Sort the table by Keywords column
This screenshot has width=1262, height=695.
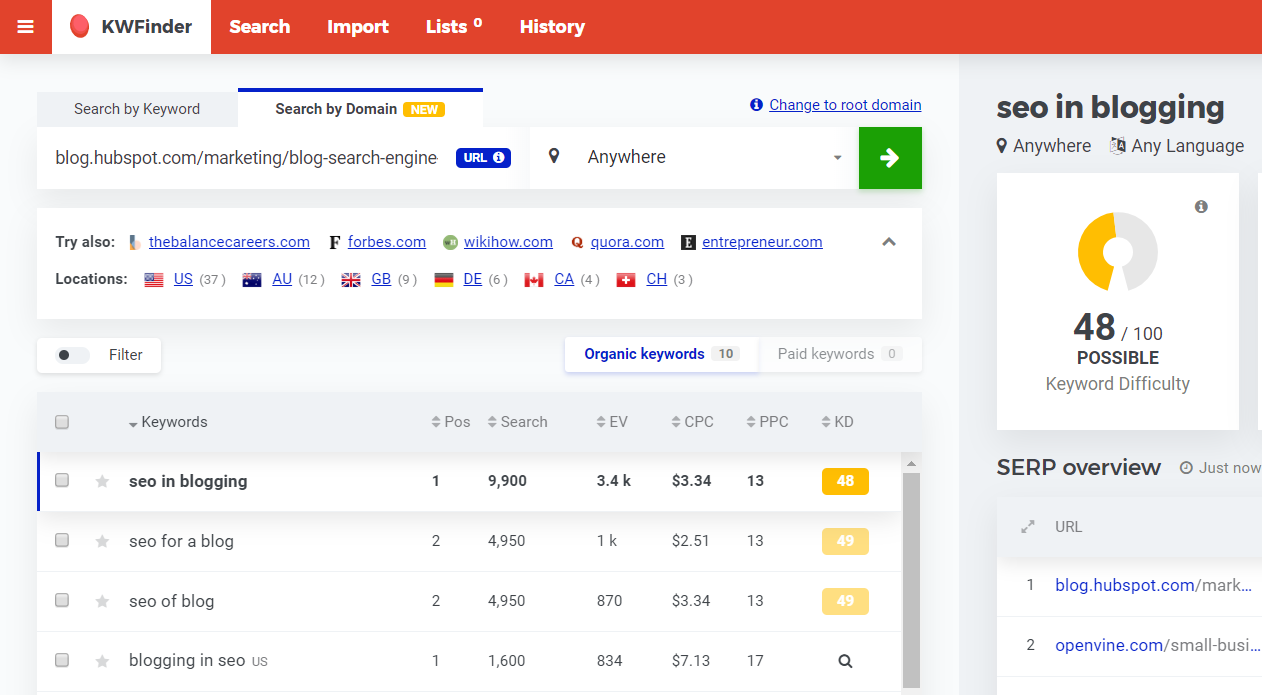tap(168, 422)
